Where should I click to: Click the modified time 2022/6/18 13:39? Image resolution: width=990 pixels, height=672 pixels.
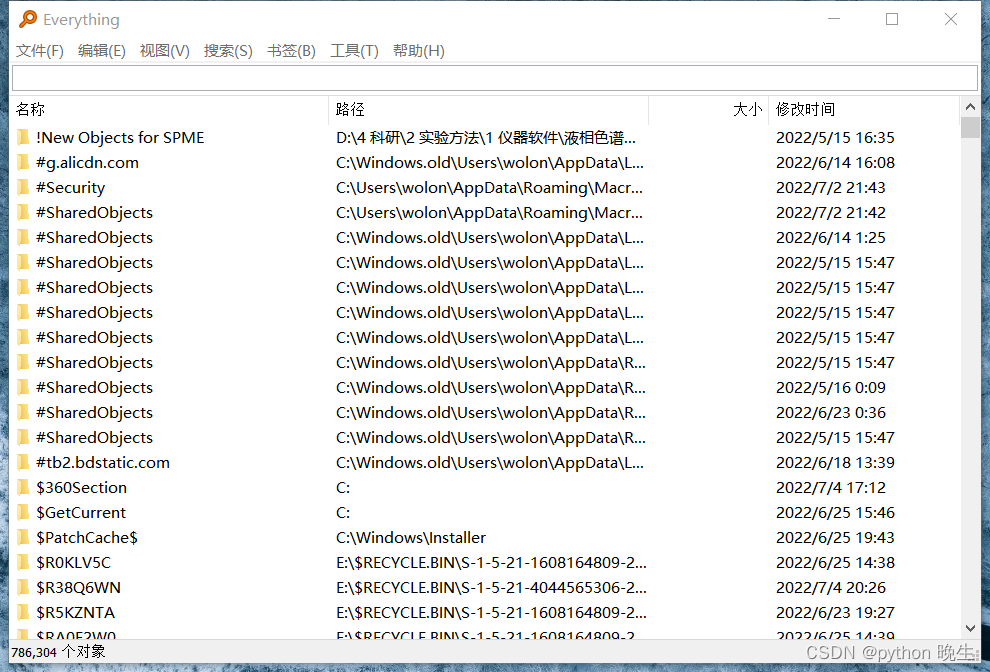point(835,462)
